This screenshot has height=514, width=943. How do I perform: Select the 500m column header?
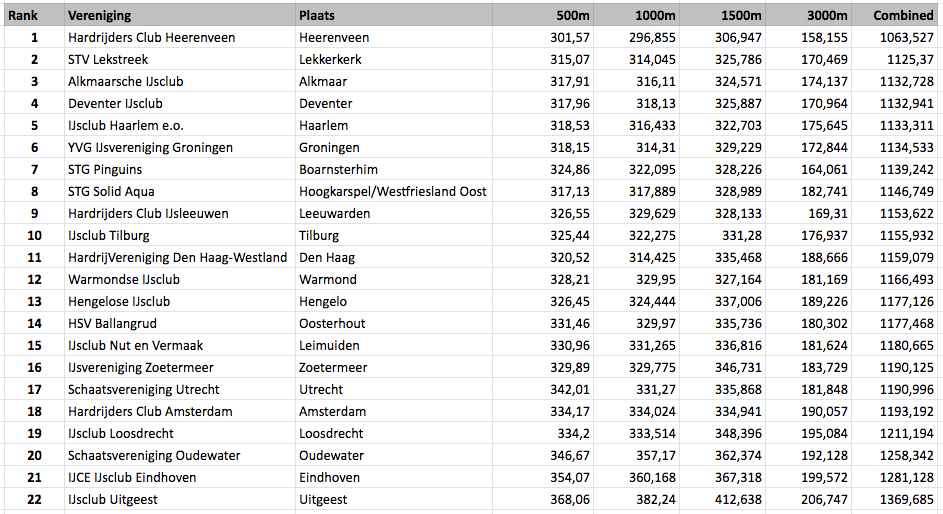pos(542,15)
